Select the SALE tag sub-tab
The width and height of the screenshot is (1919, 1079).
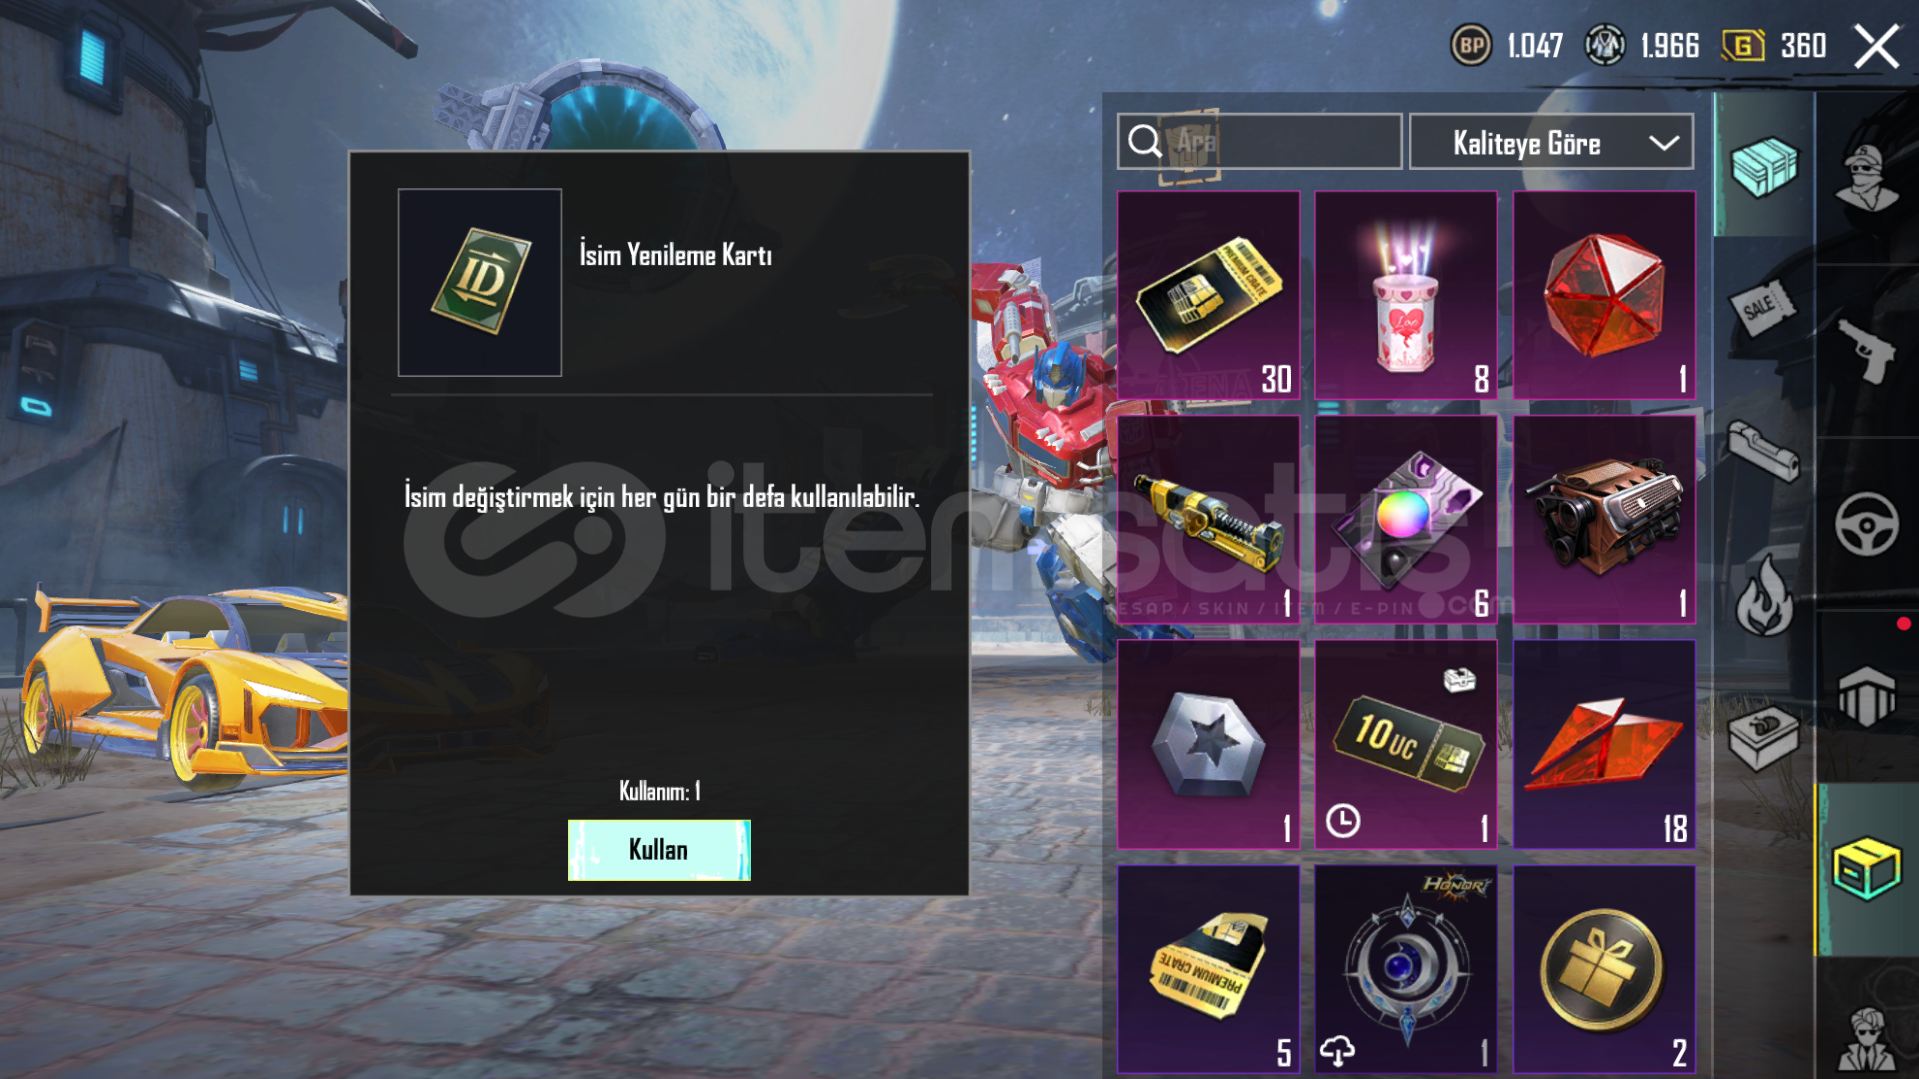(1762, 308)
